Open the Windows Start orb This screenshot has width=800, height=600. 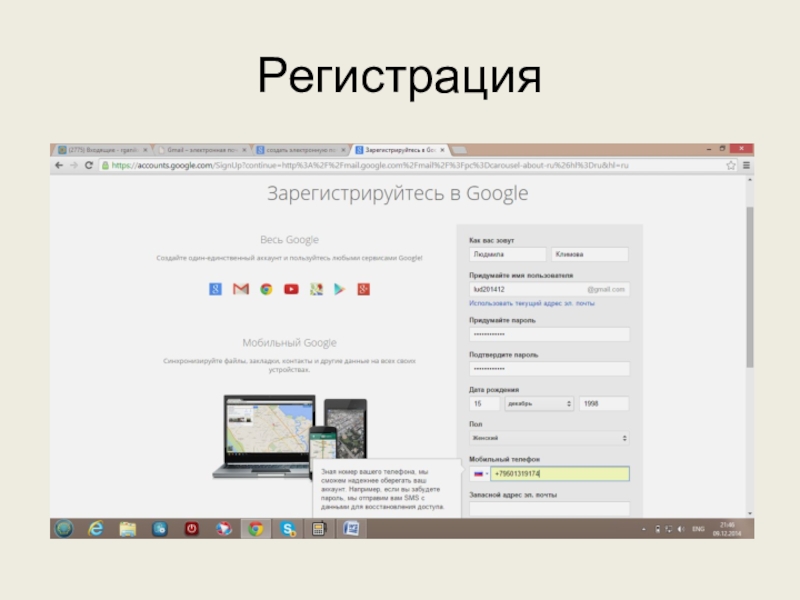pos(64,529)
